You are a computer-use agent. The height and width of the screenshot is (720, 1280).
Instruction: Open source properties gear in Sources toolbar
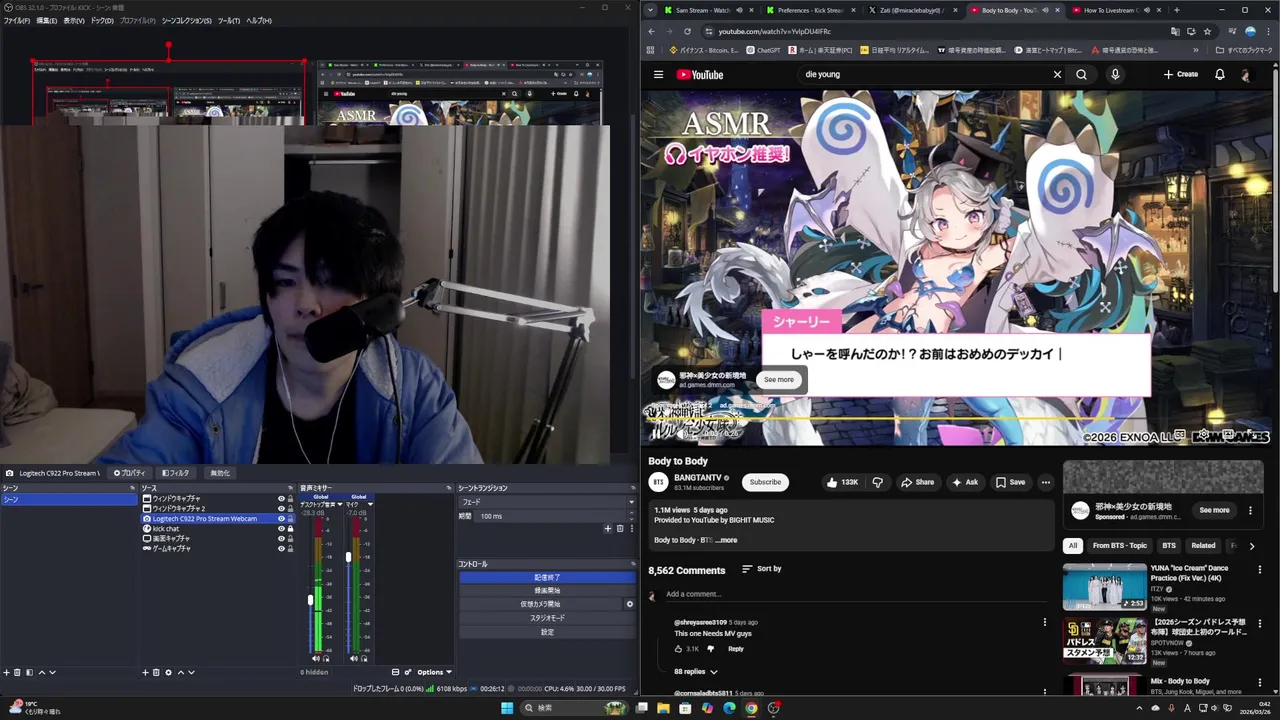[x=168, y=672]
